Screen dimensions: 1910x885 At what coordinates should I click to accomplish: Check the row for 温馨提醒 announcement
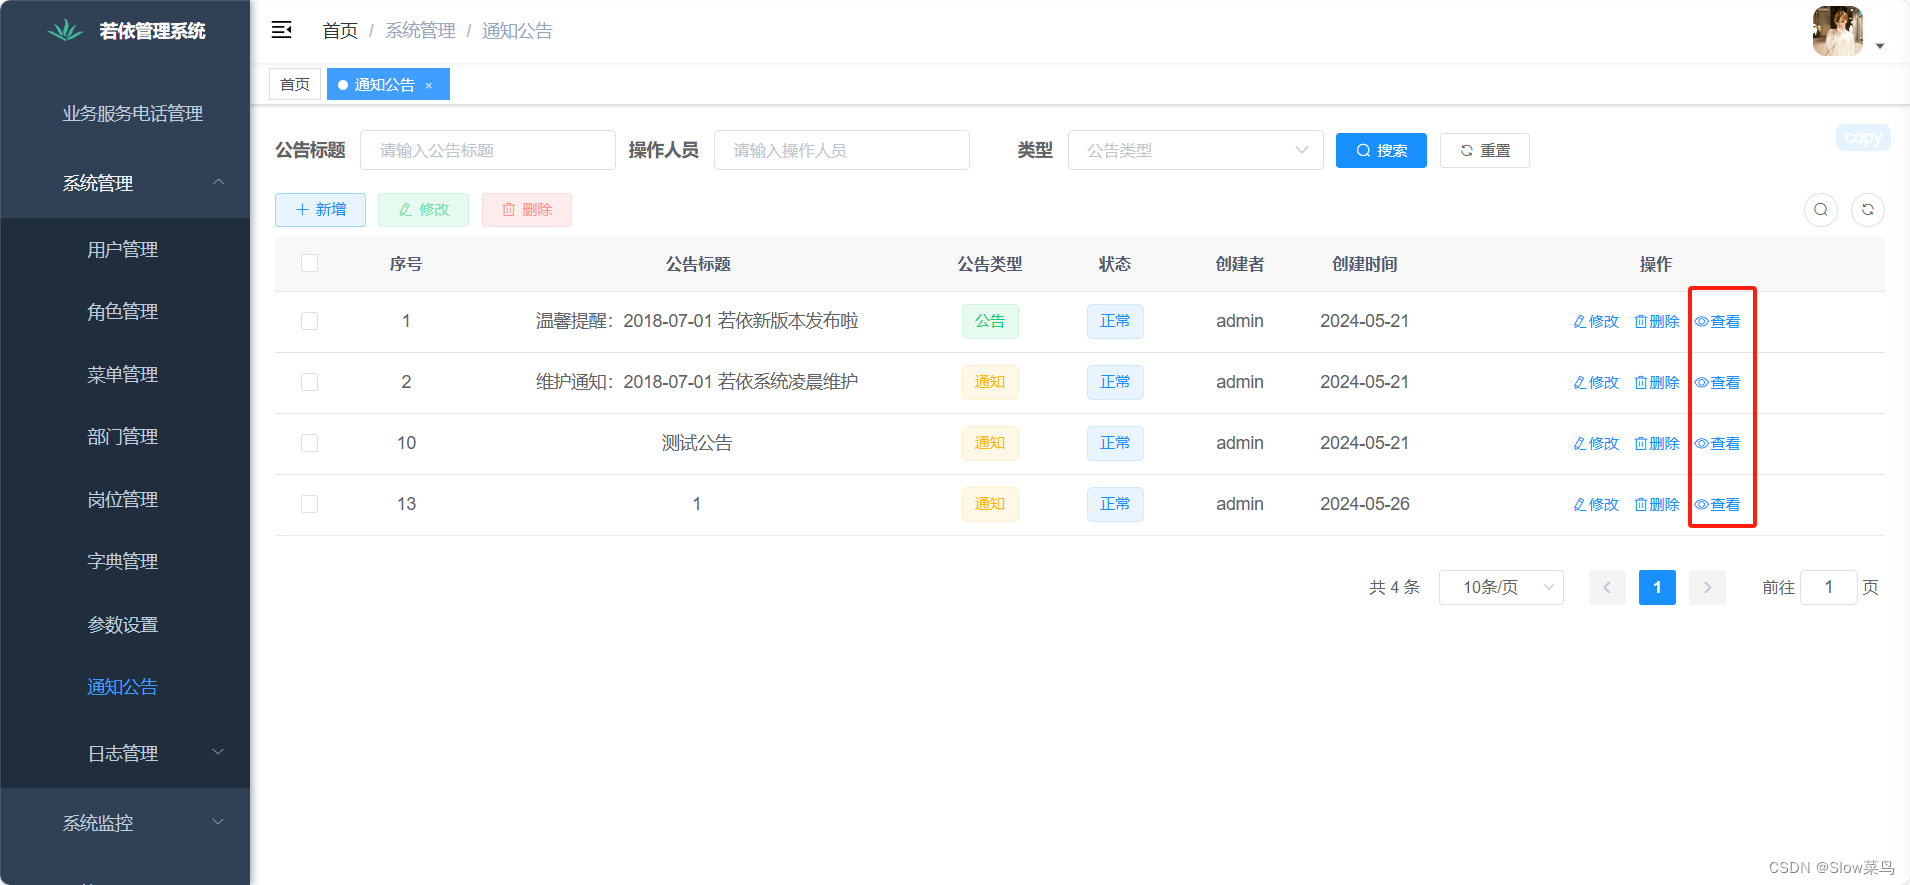[x=309, y=321]
